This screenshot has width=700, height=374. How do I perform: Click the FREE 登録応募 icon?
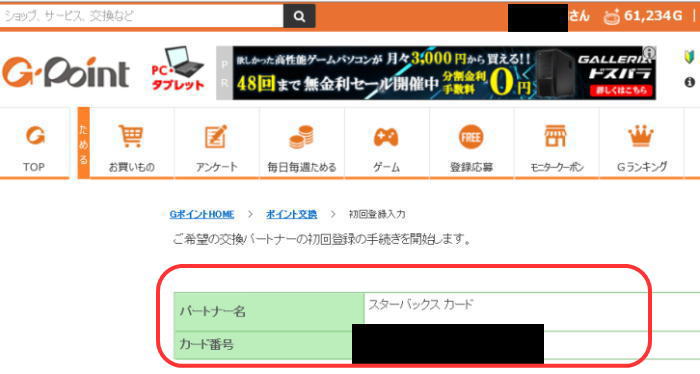click(x=471, y=137)
